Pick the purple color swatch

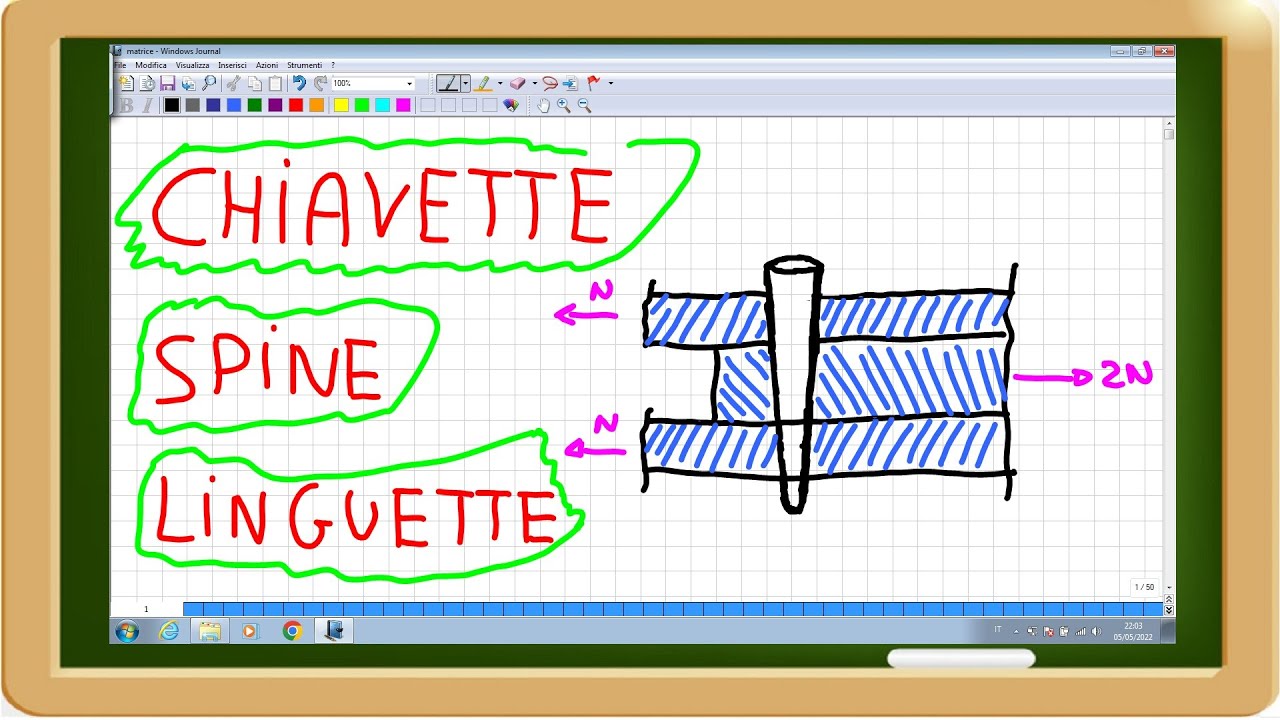275,105
